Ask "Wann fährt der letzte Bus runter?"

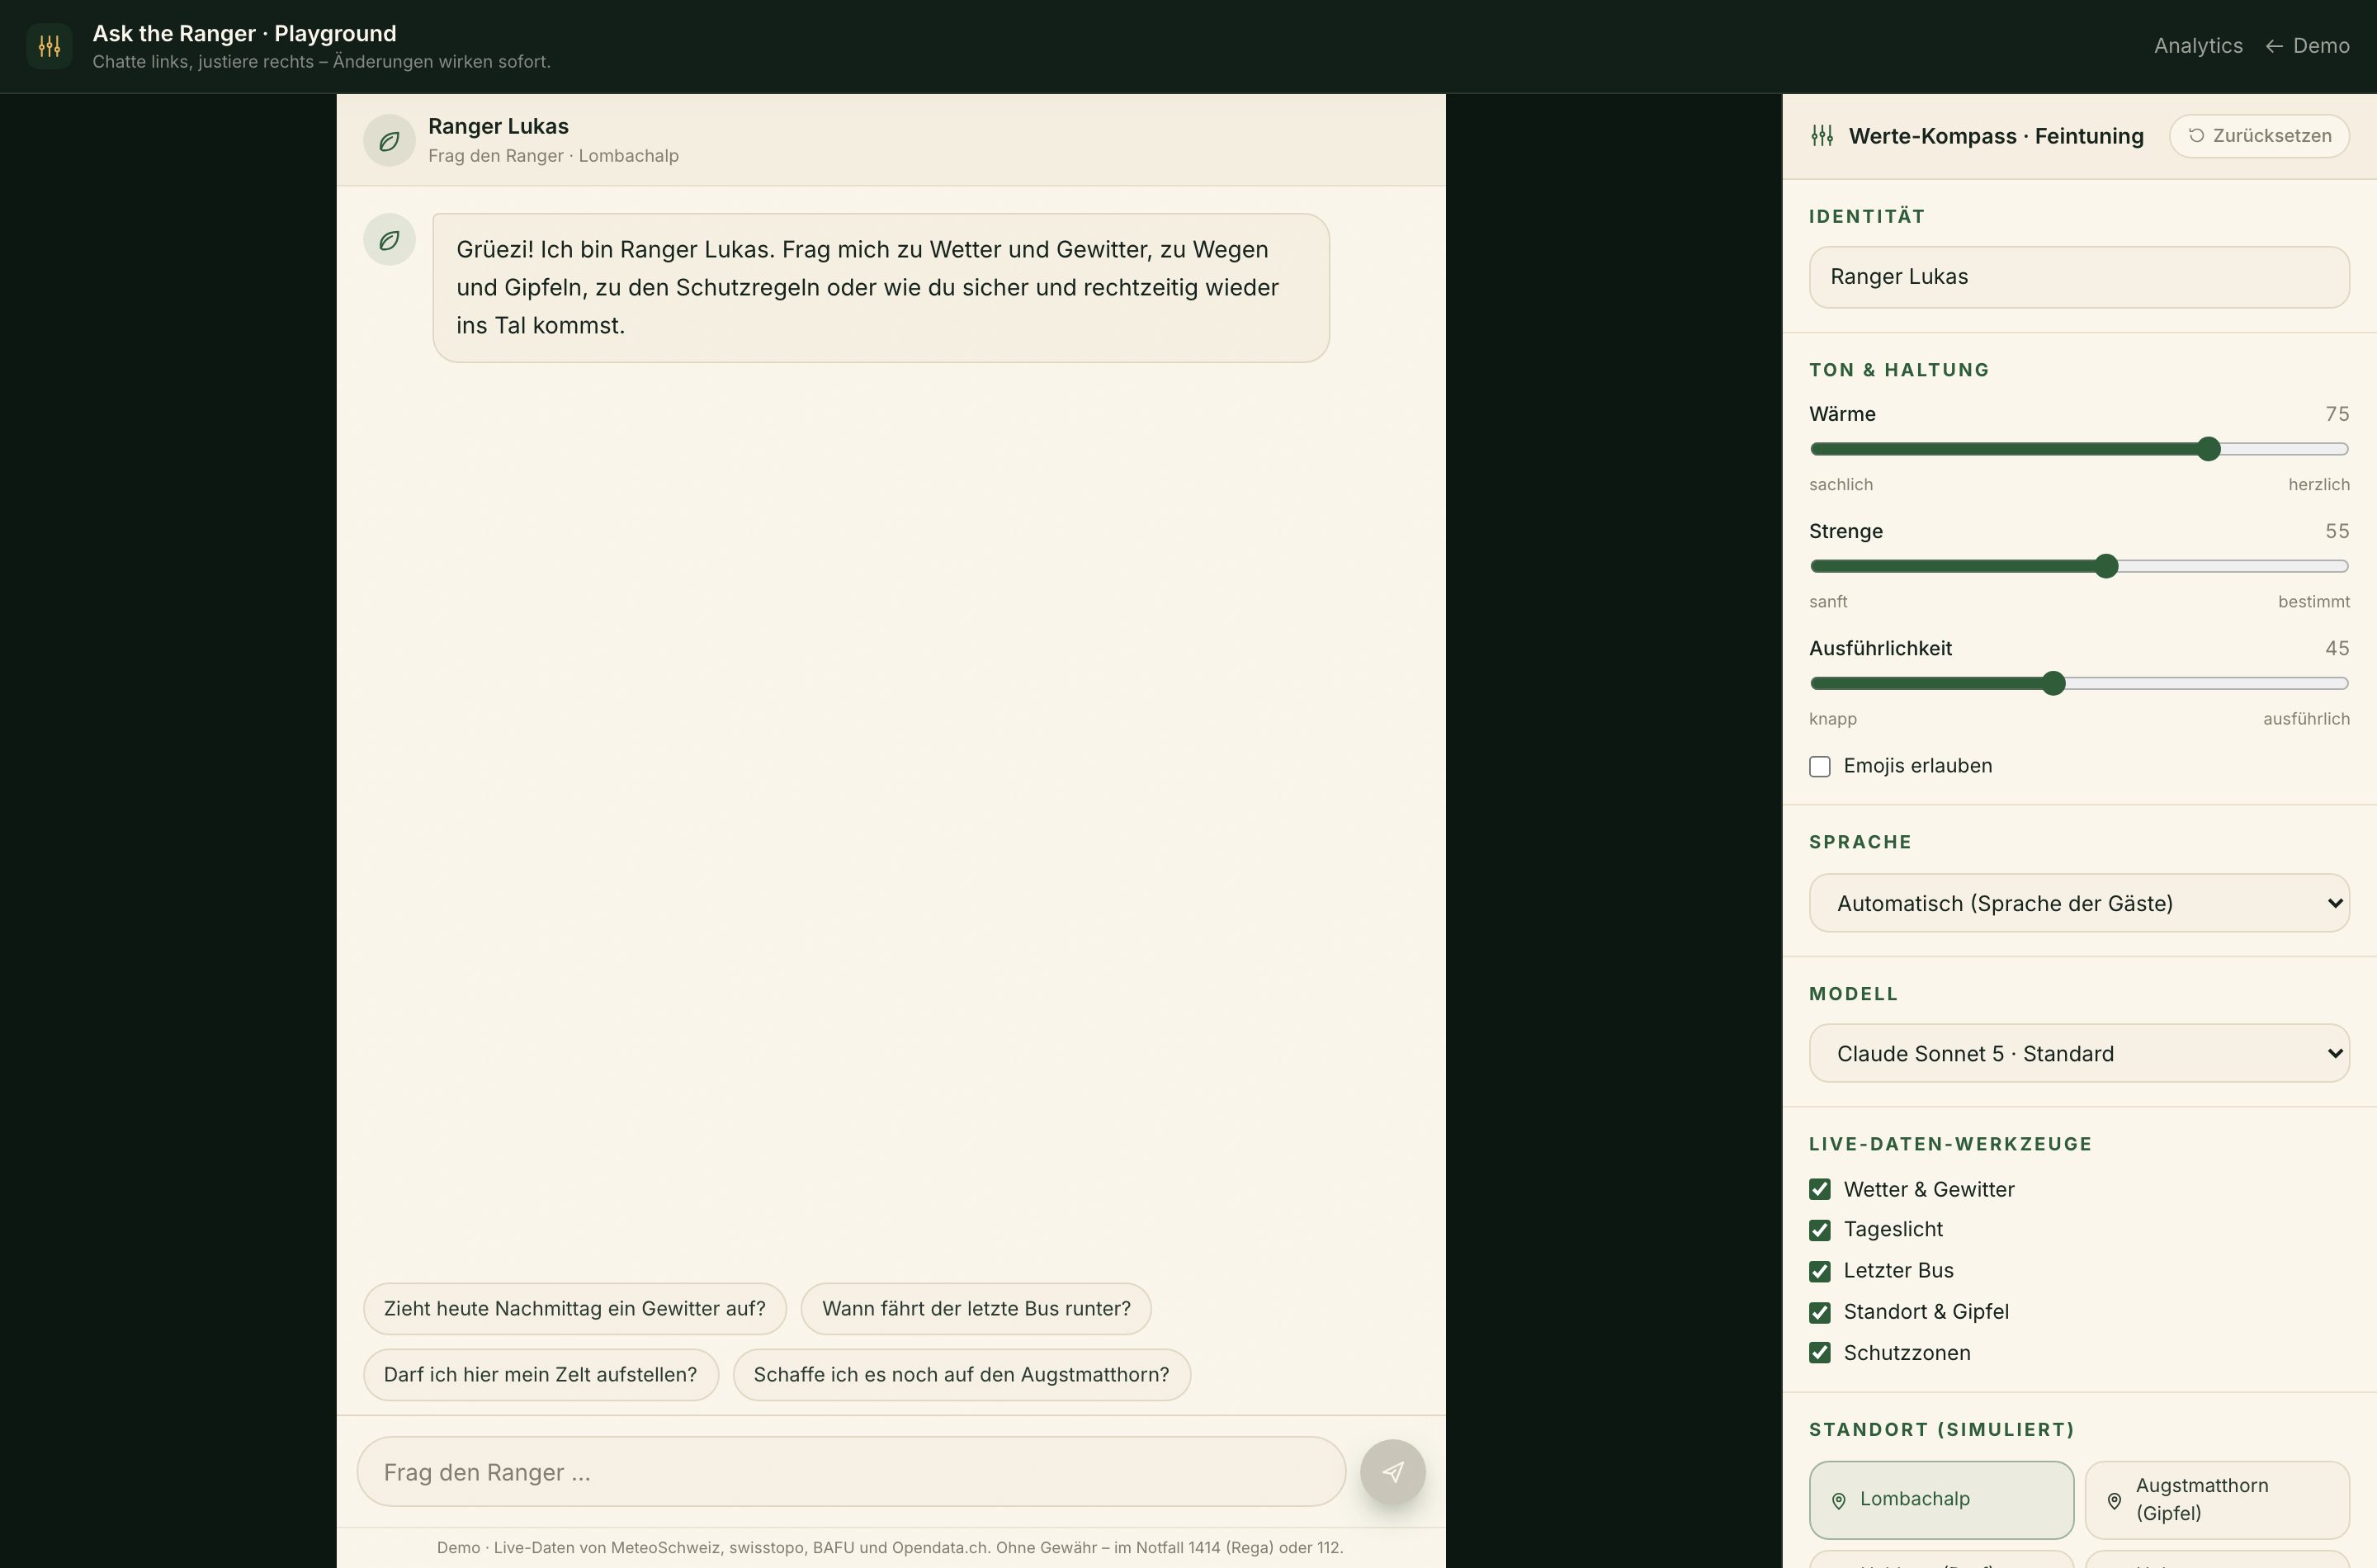pyautogui.click(x=976, y=1309)
